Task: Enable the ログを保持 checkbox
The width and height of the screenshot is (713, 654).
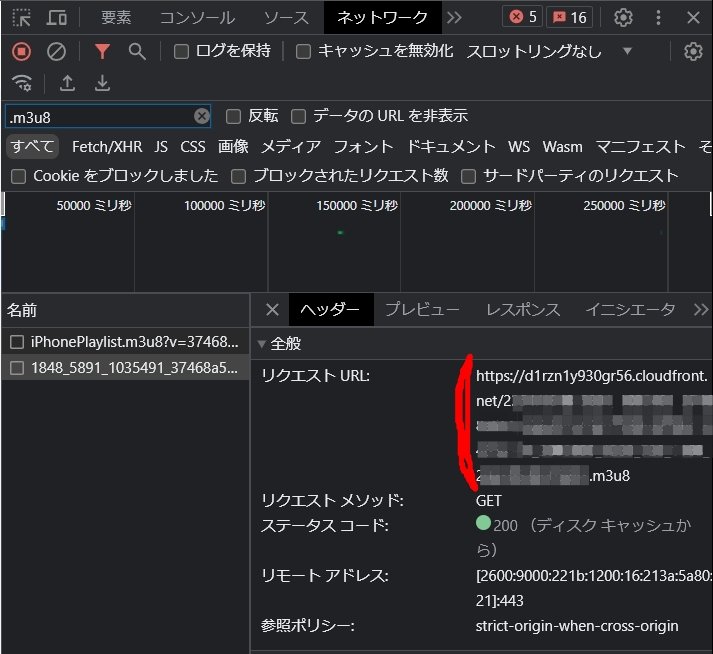Action: [x=181, y=51]
